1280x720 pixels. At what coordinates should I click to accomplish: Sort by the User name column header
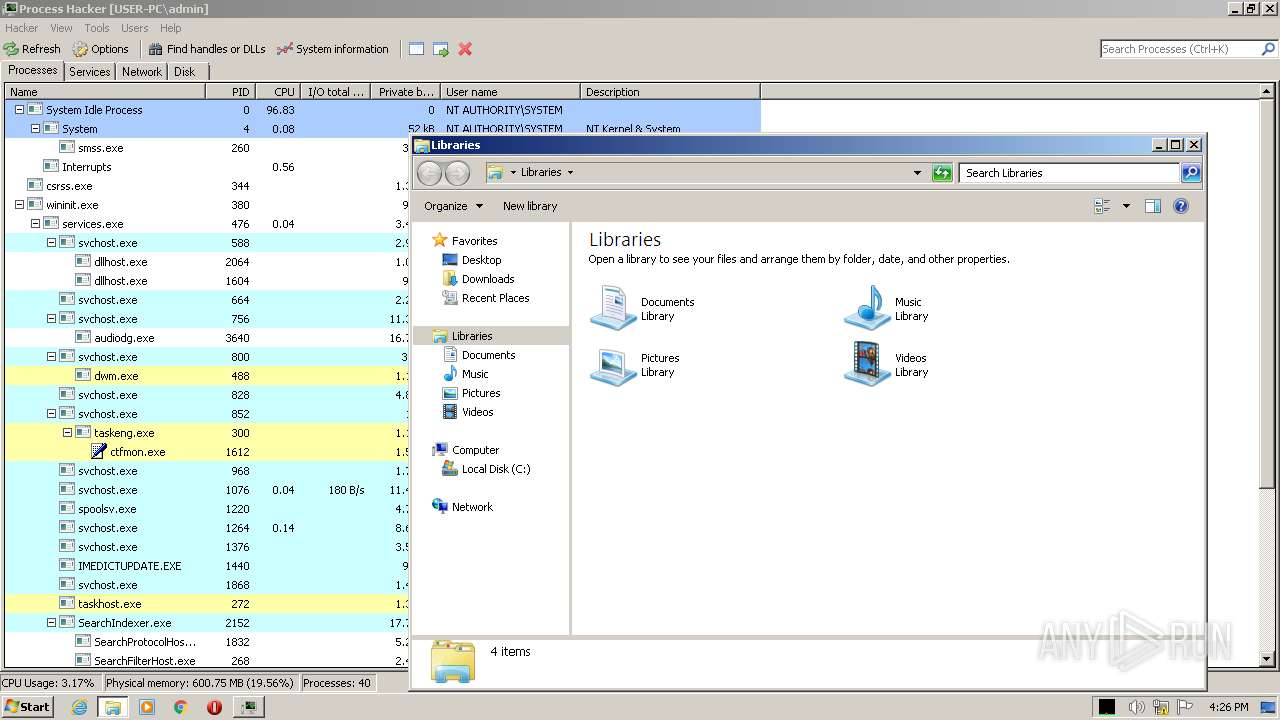(x=510, y=91)
